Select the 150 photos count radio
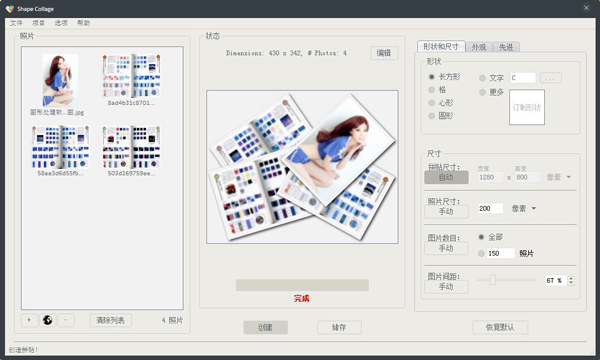This screenshot has width=600, height=360. 481,253
